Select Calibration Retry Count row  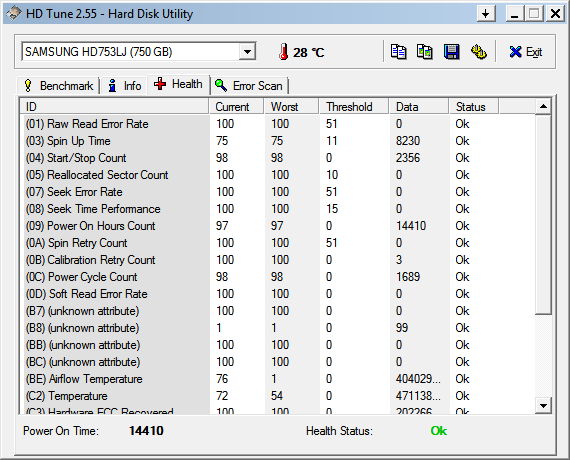click(x=278, y=260)
